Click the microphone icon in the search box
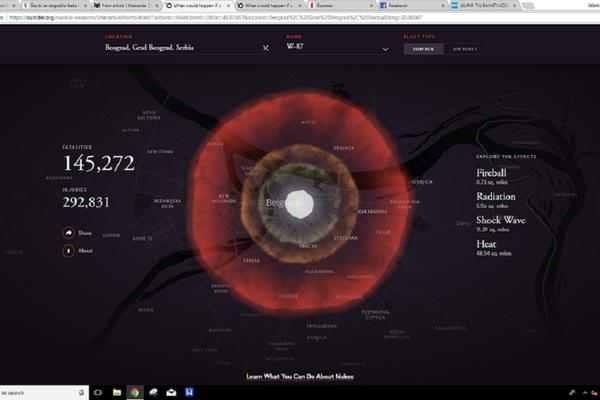This screenshot has width=600, height=400. pos(78,392)
